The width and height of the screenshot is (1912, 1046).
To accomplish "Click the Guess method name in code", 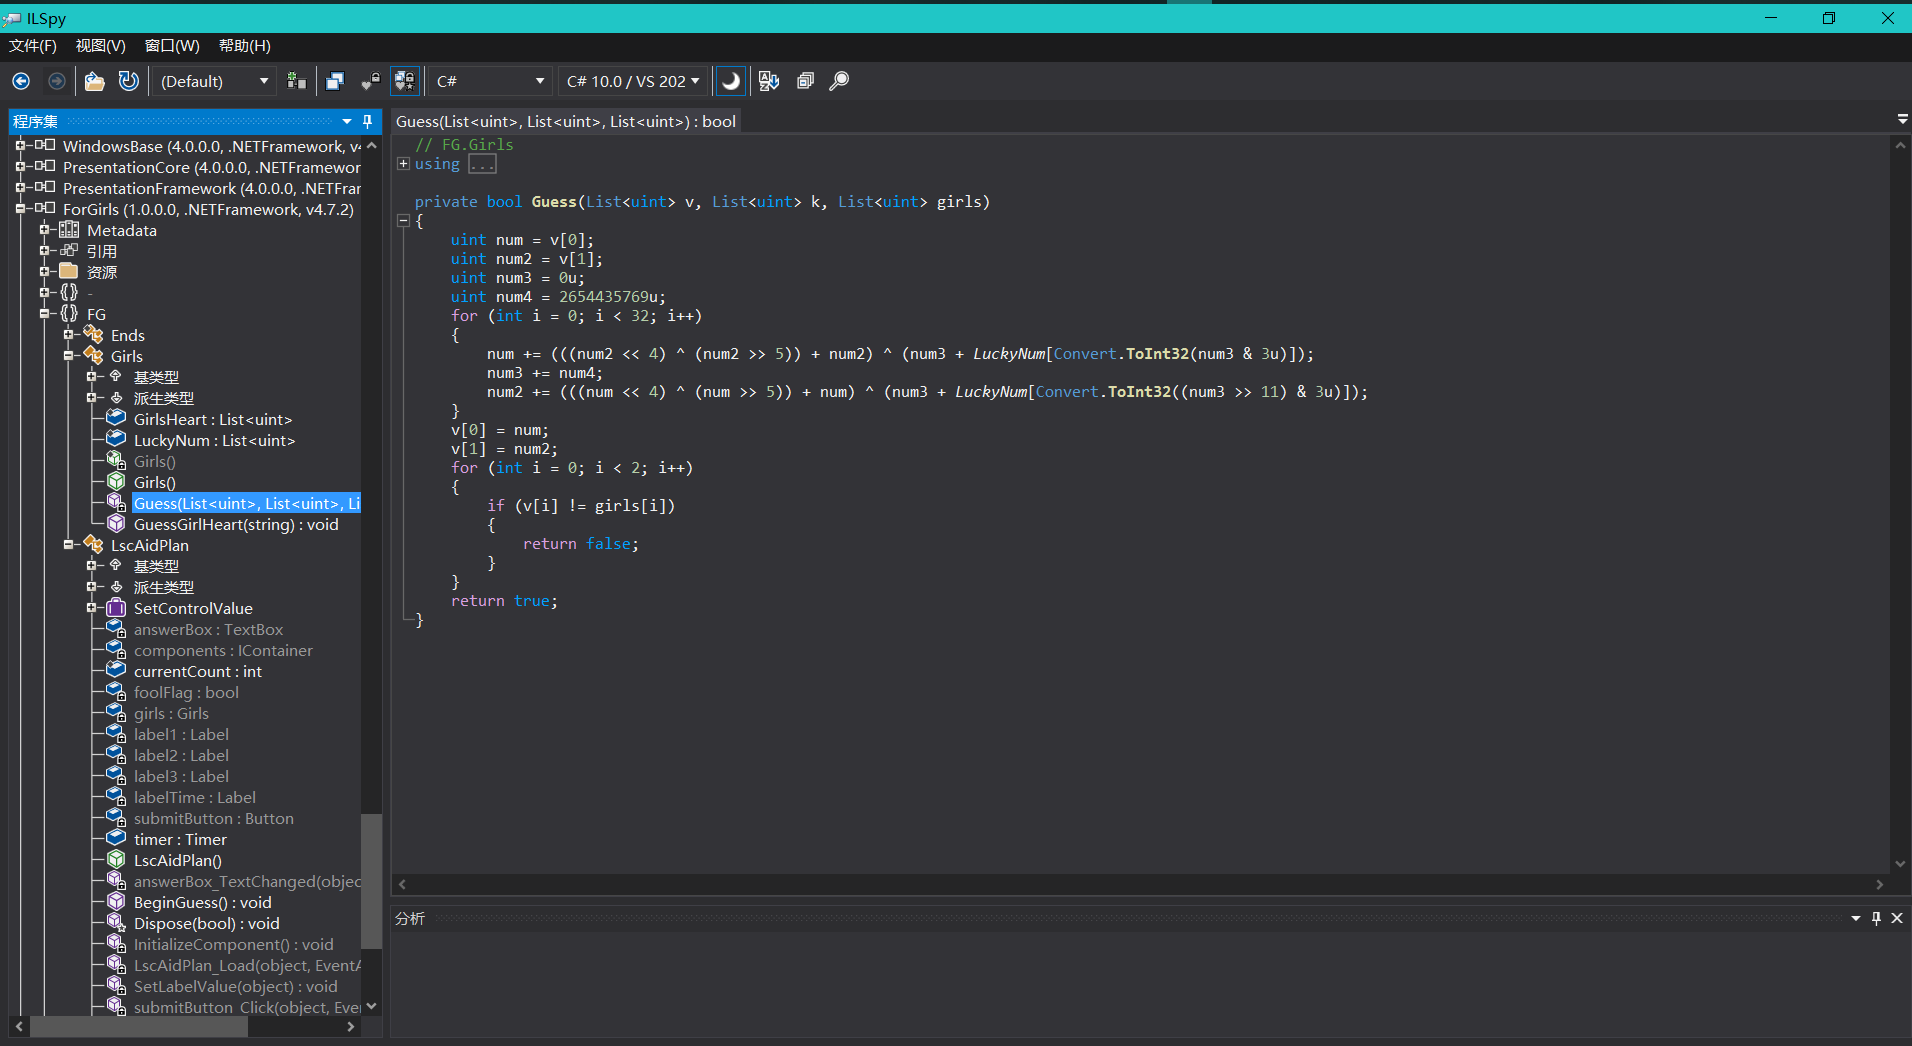I will [x=554, y=202].
